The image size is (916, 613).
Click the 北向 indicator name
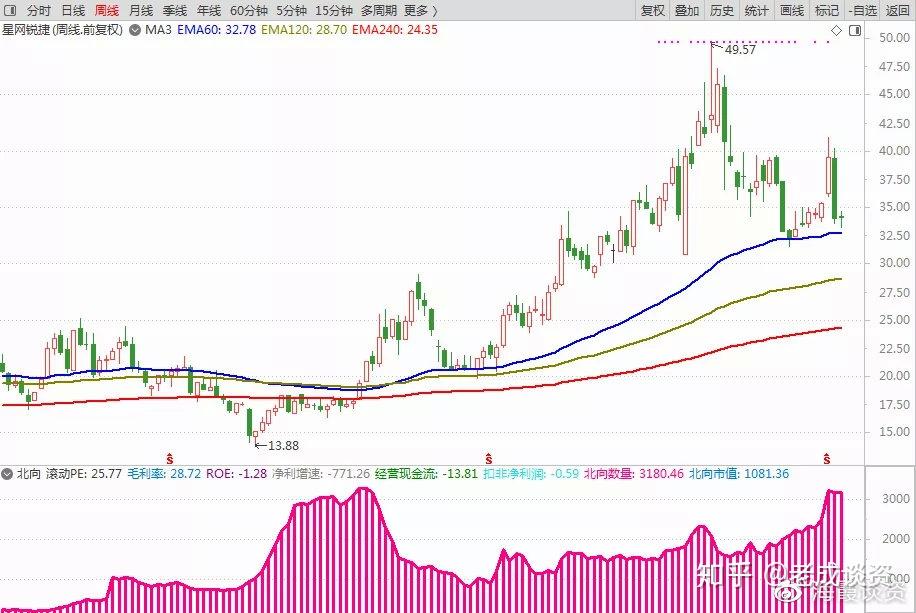point(28,473)
